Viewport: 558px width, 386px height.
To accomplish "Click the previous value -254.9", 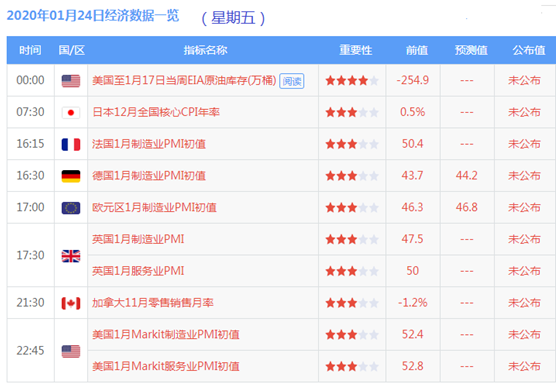I will [x=413, y=80].
